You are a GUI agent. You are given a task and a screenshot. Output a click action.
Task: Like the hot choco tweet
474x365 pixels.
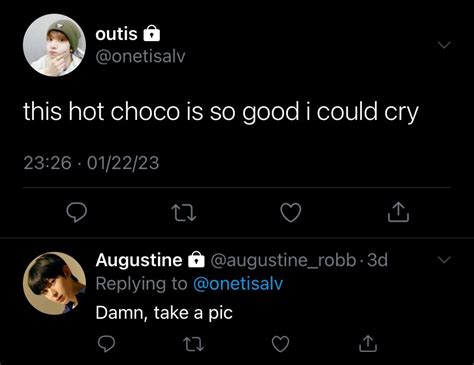click(x=291, y=212)
